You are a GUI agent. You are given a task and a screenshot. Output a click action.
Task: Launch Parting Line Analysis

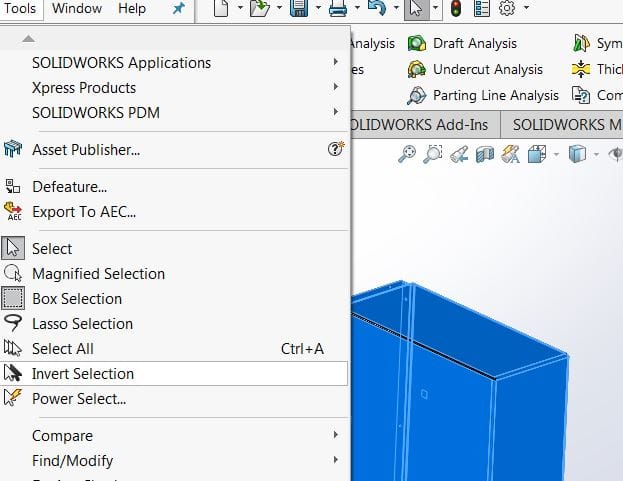pos(495,95)
